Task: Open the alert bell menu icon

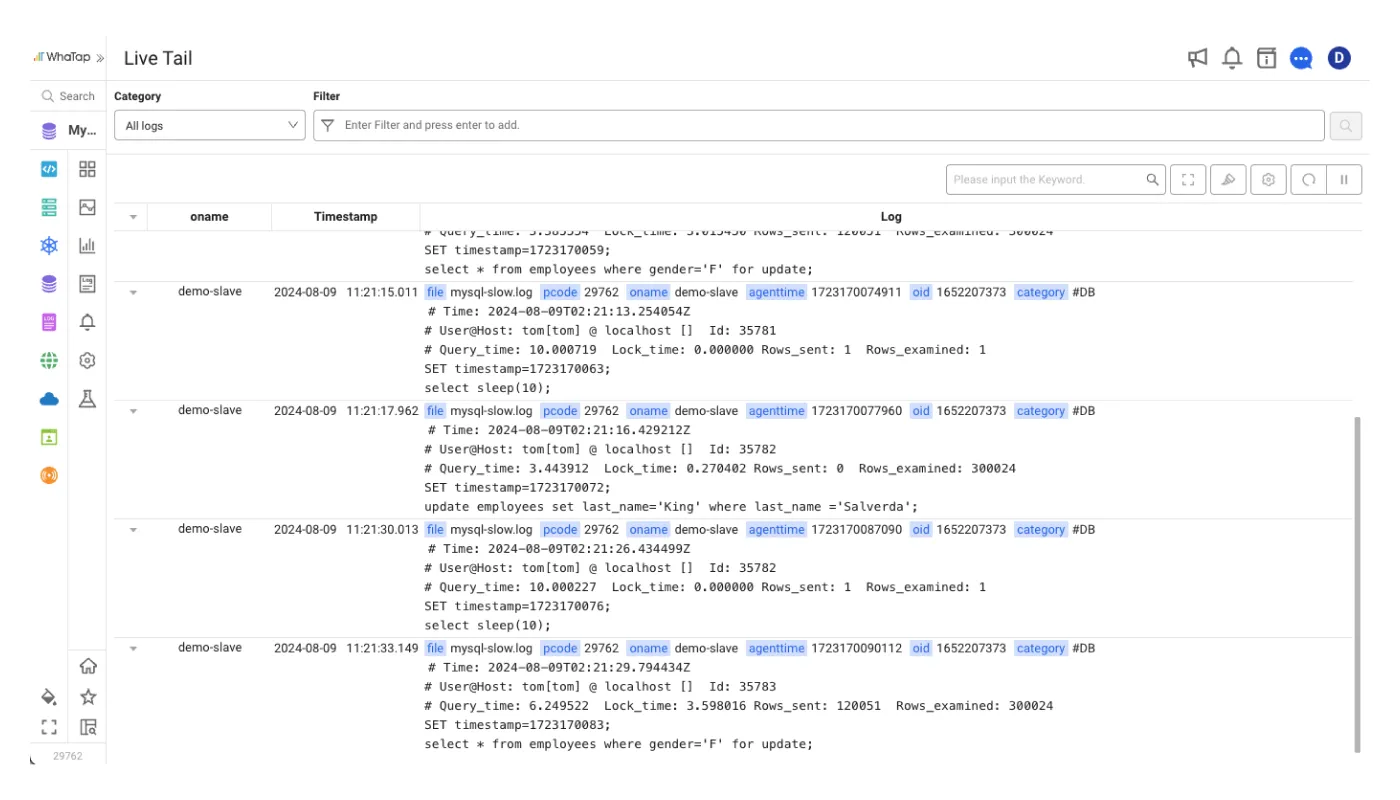Action: 87,322
